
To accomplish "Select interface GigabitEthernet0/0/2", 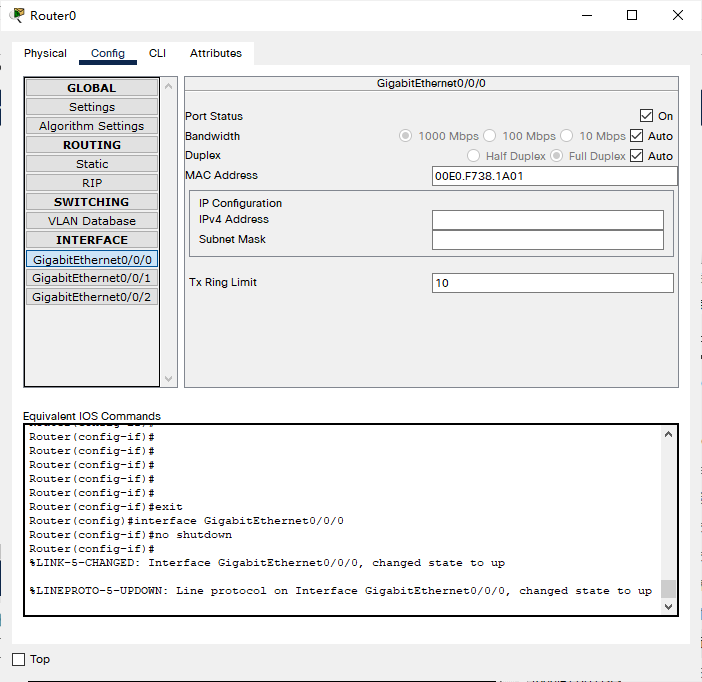I will 92,297.
